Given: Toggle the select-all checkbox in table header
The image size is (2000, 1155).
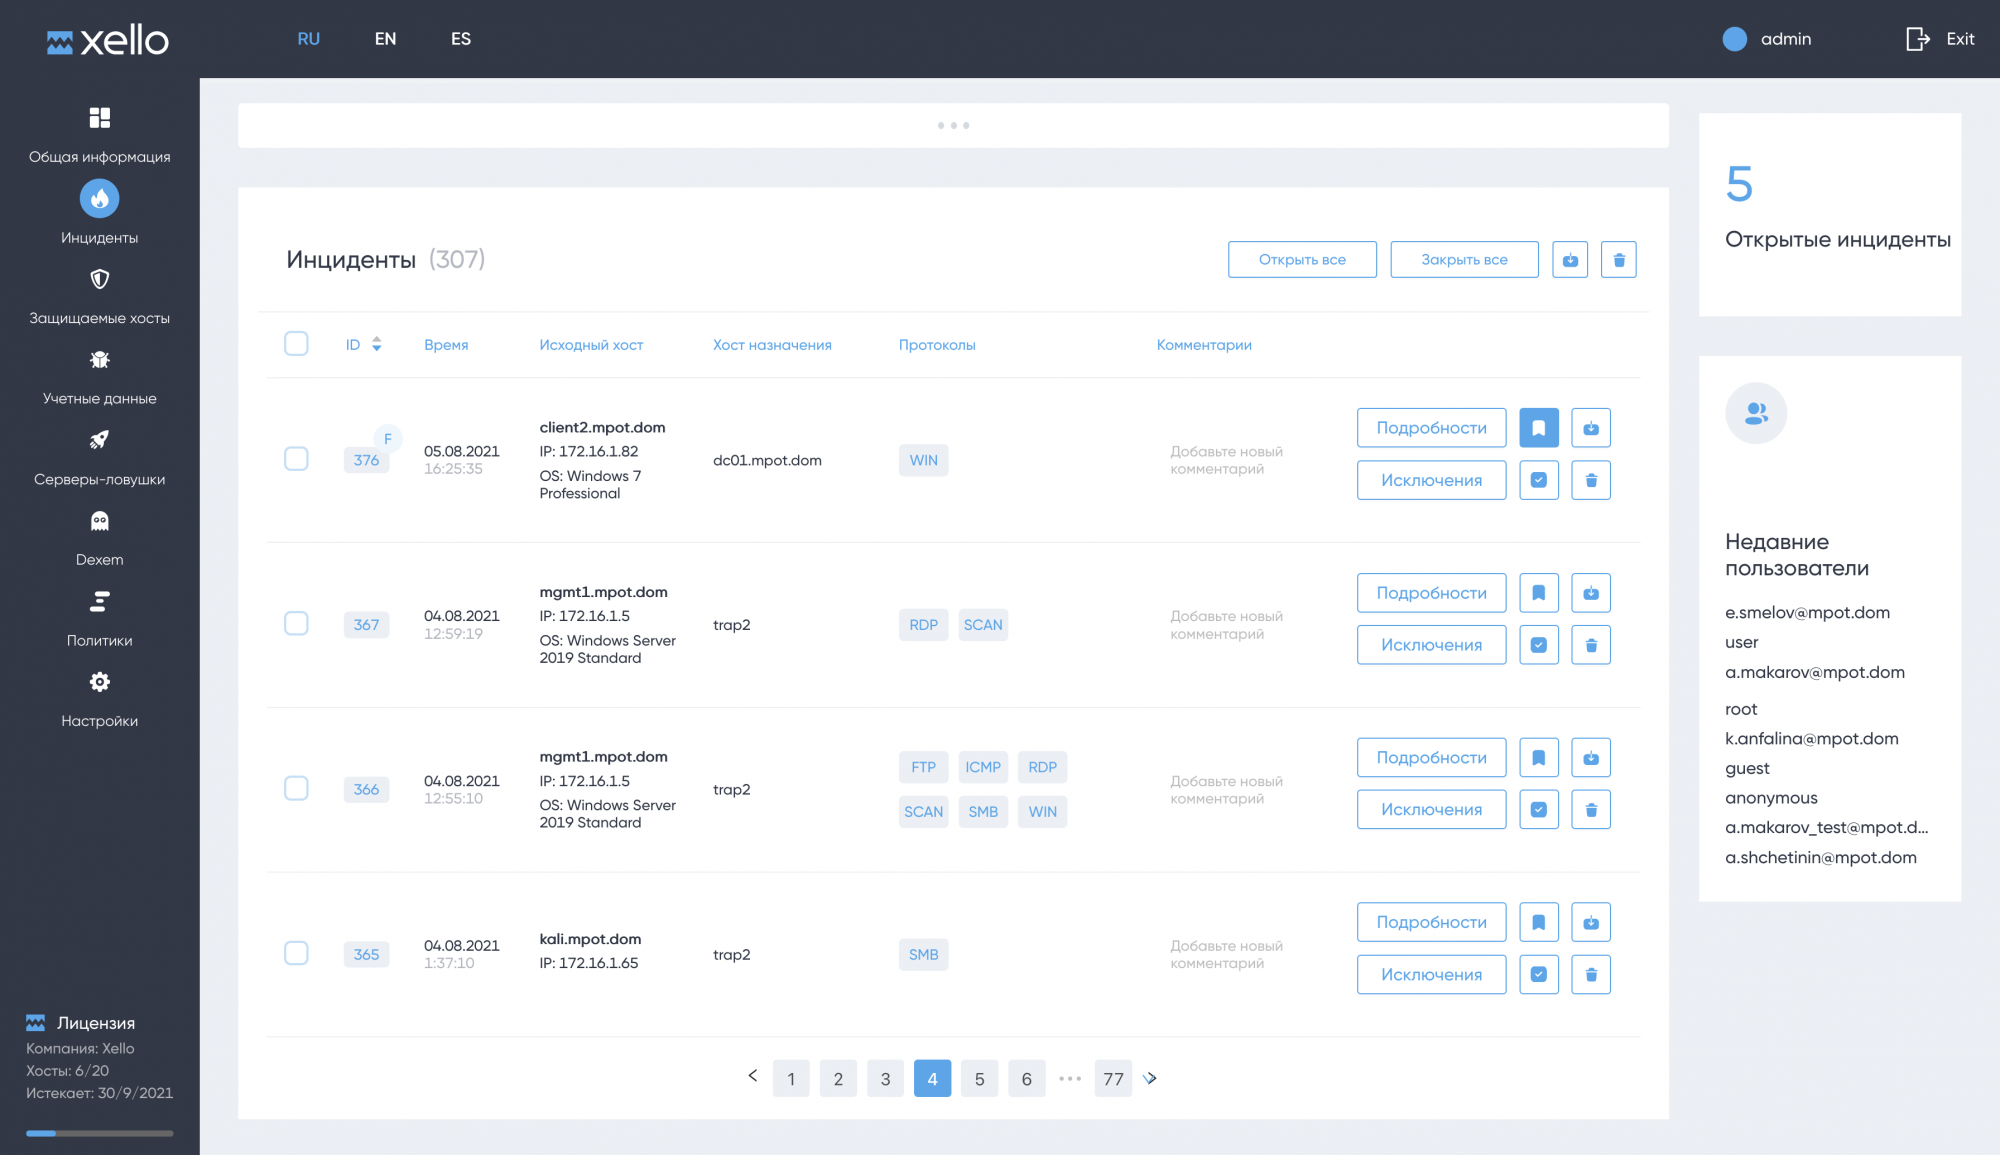Looking at the screenshot, I should (x=296, y=344).
